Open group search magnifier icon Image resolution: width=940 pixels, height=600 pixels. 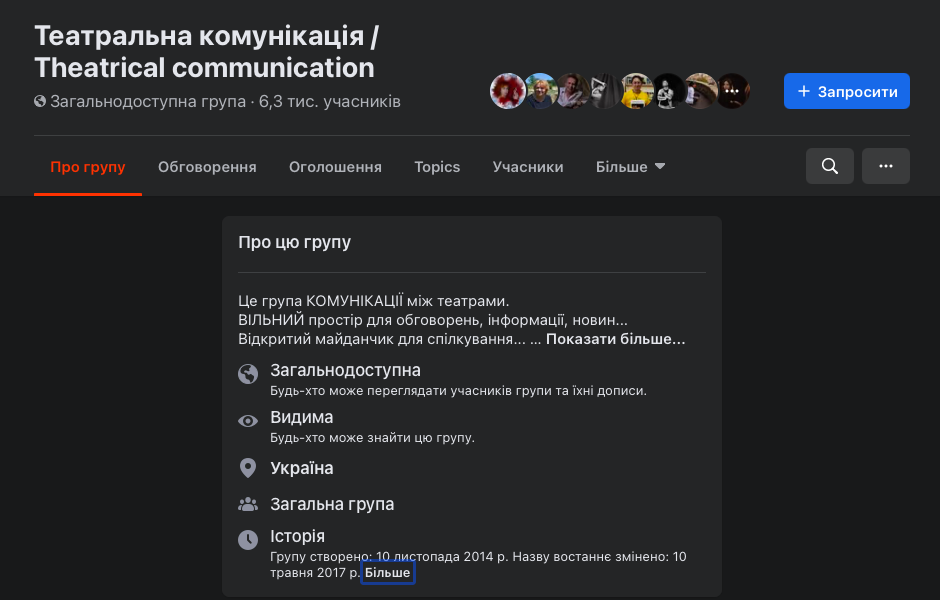click(829, 166)
